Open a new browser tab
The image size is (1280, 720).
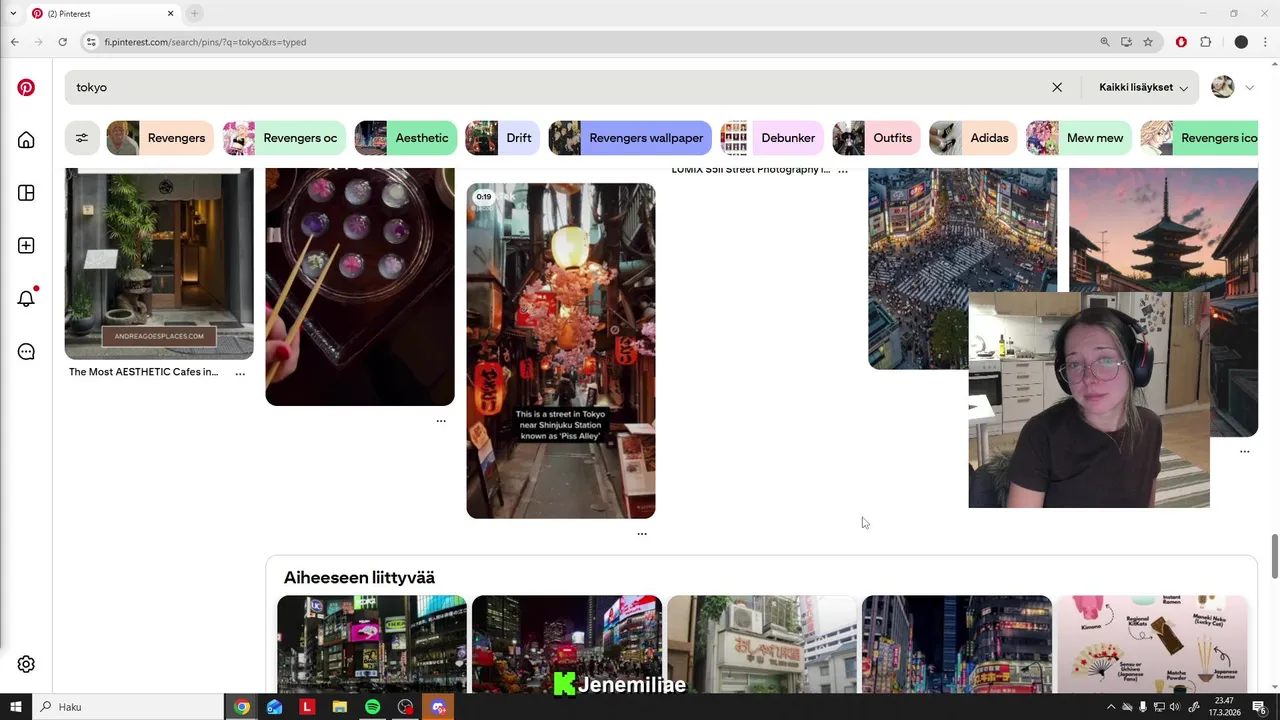click(194, 13)
